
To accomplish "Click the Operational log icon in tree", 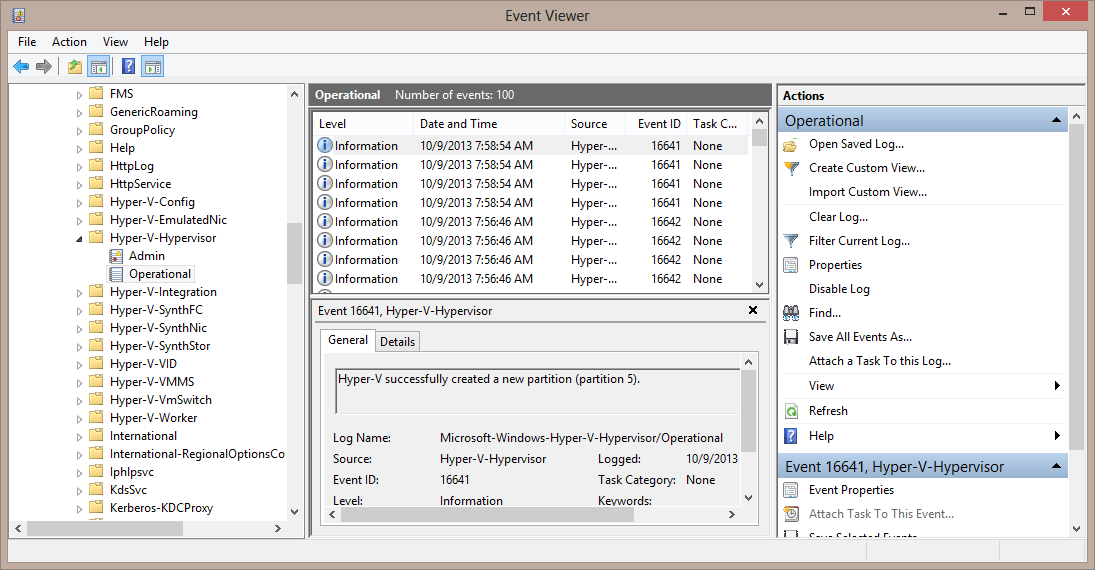I will pos(116,275).
